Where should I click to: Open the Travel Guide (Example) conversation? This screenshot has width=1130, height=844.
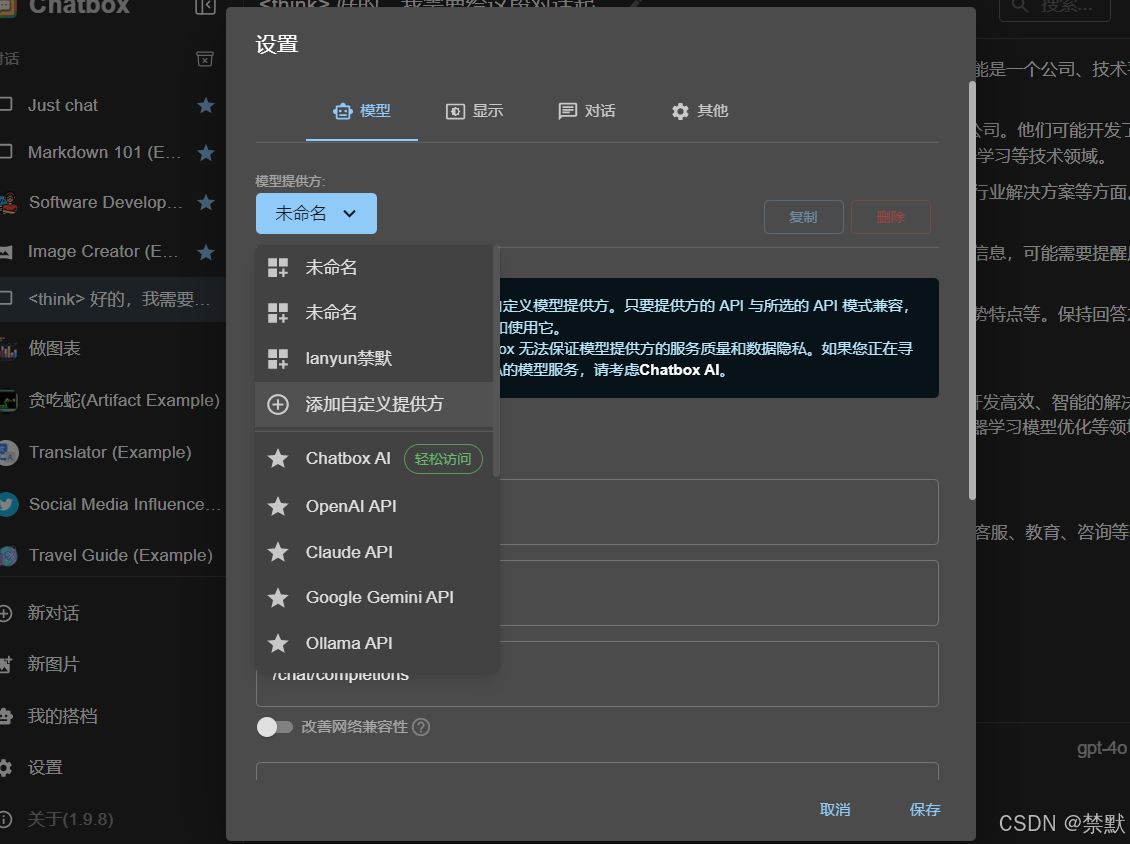(112, 556)
